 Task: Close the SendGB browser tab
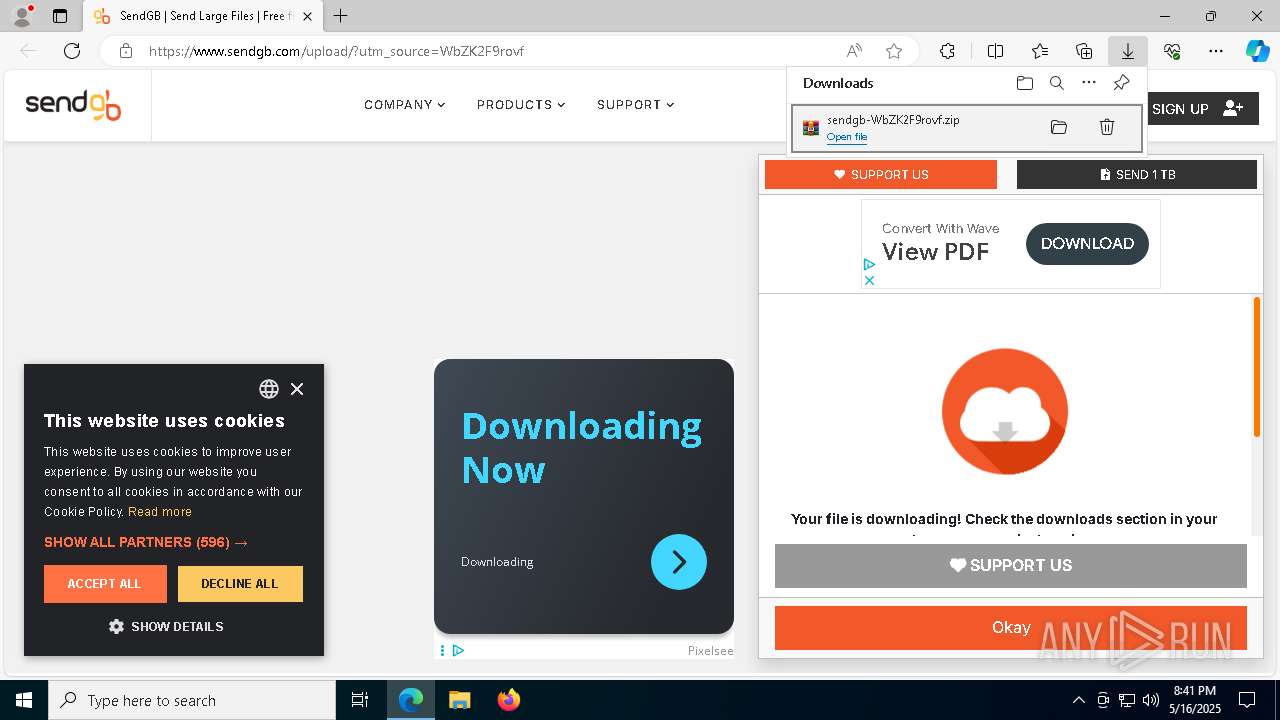(308, 16)
